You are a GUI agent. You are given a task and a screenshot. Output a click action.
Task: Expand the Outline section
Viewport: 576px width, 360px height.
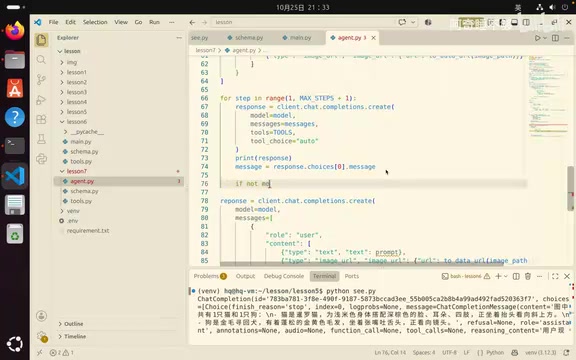tap(73, 324)
